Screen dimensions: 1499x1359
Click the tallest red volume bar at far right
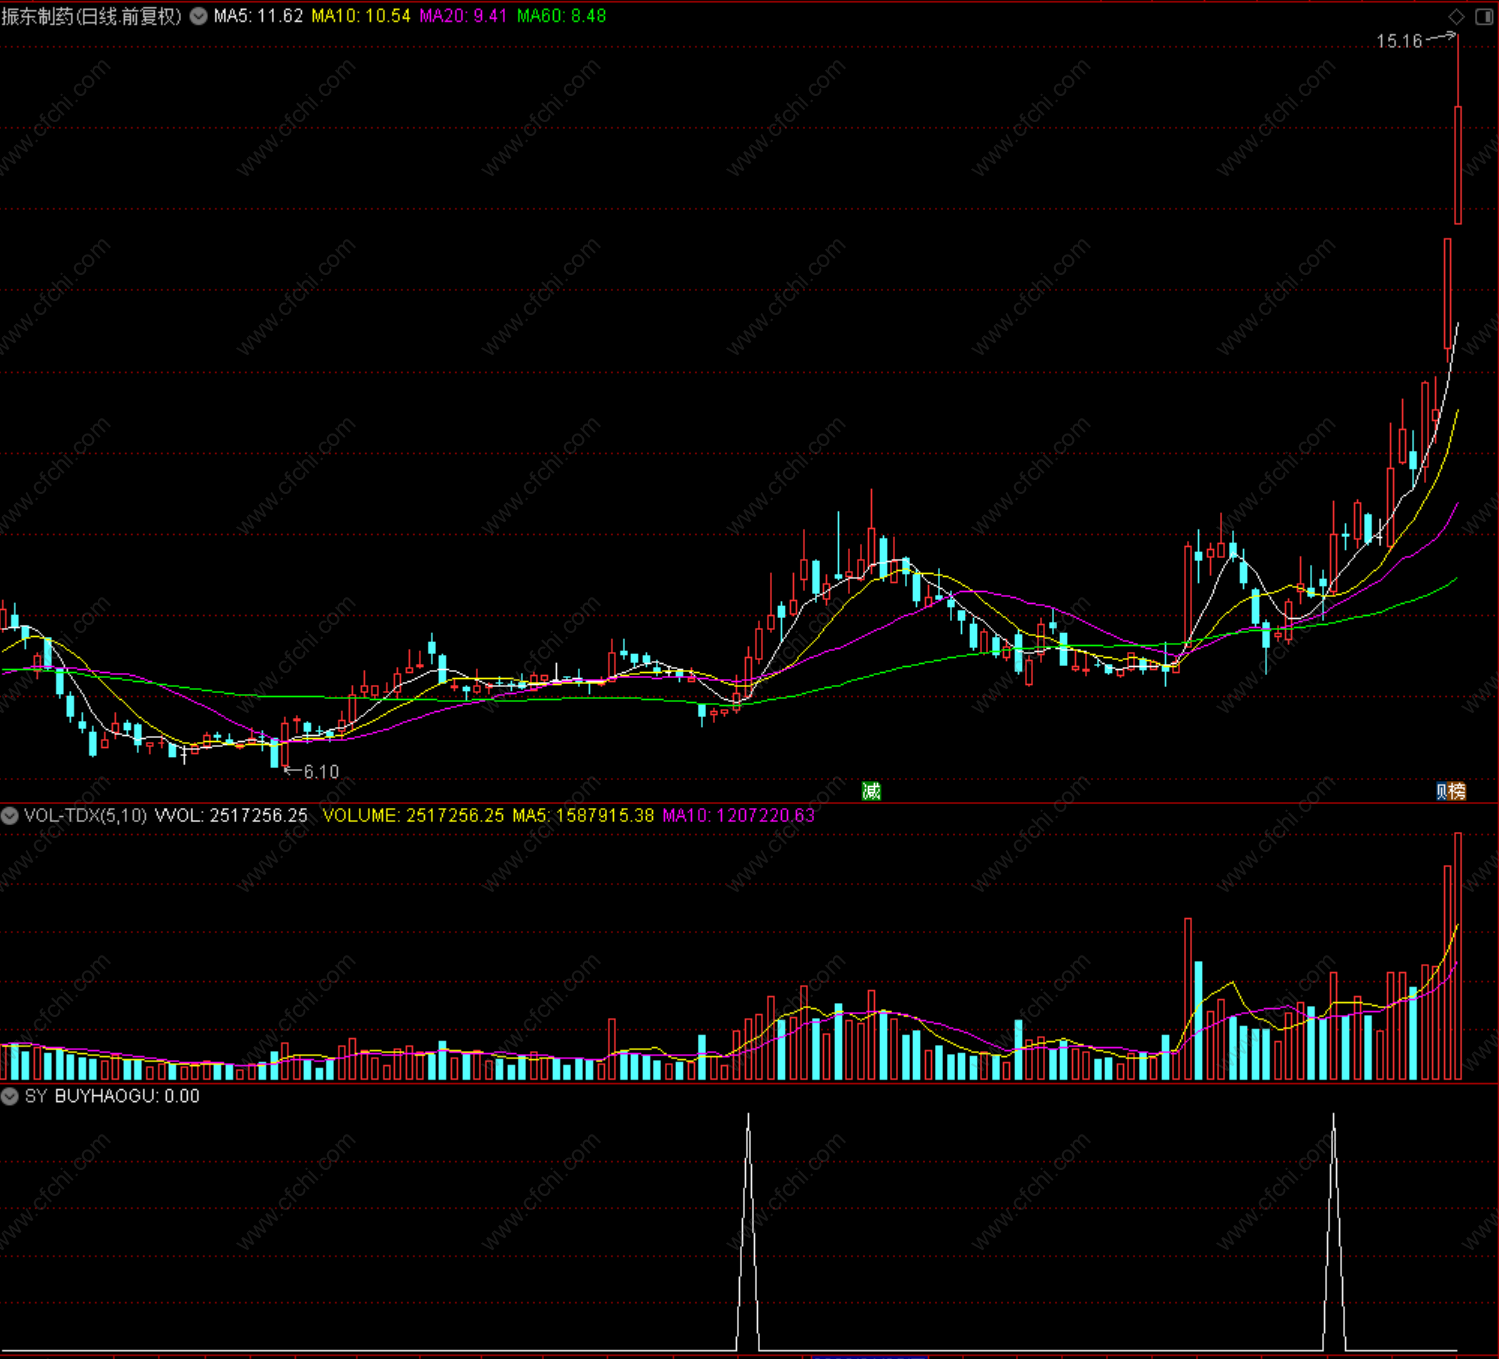pos(1458,956)
